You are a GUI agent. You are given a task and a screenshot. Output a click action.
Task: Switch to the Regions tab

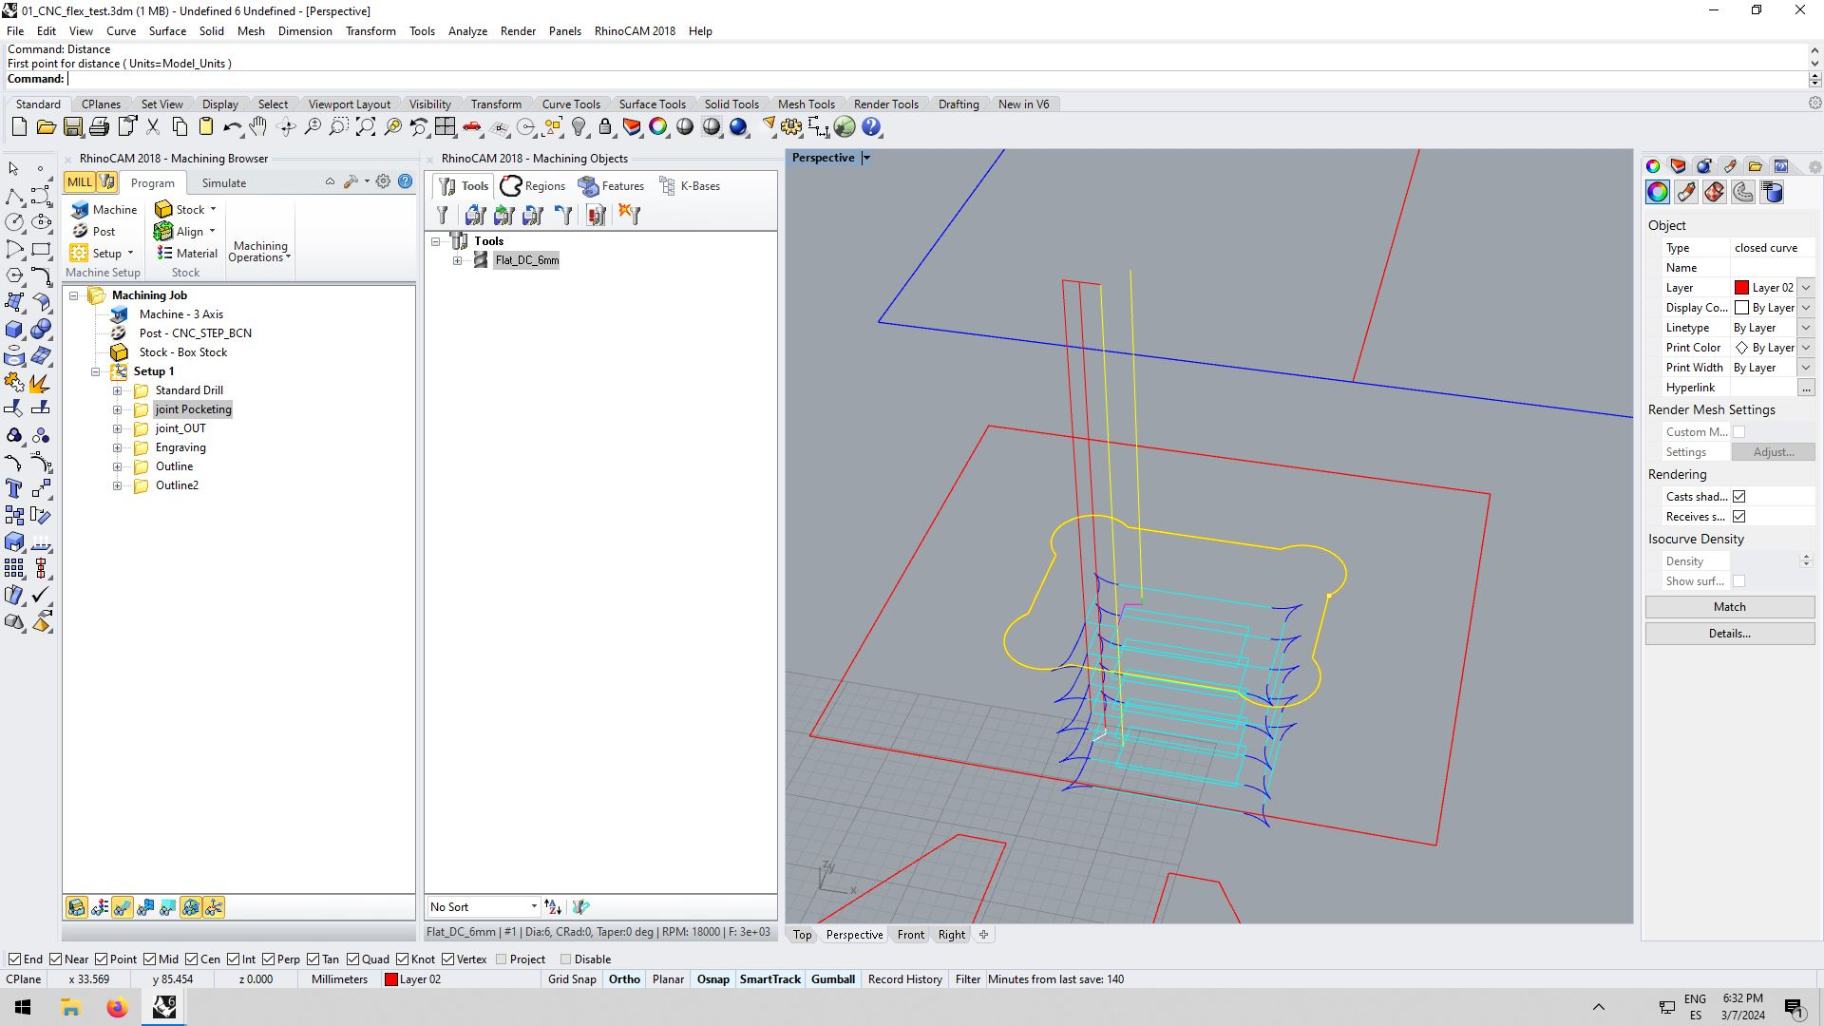tap(534, 186)
